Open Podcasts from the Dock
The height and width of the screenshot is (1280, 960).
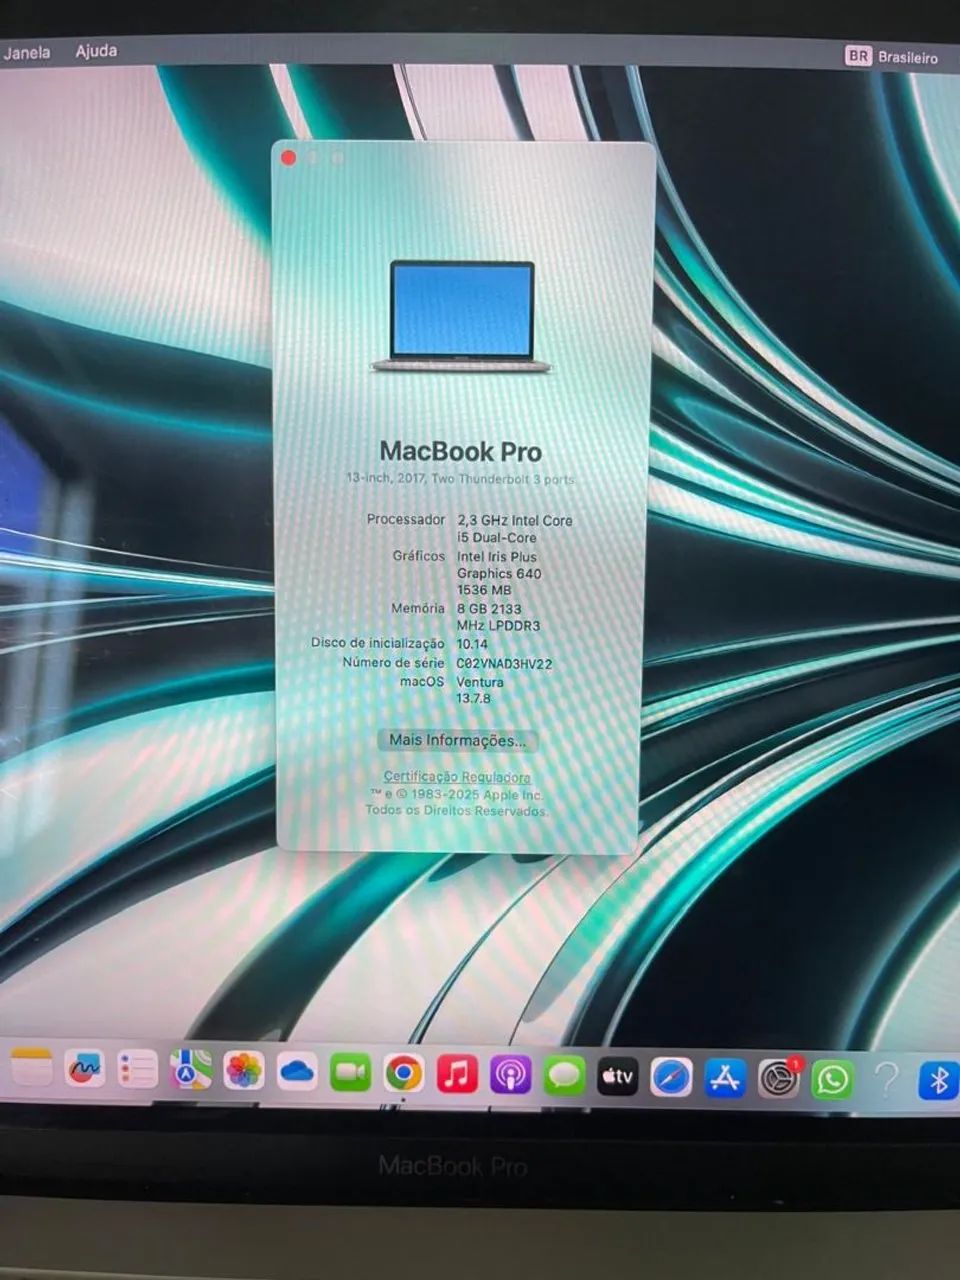511,1075
